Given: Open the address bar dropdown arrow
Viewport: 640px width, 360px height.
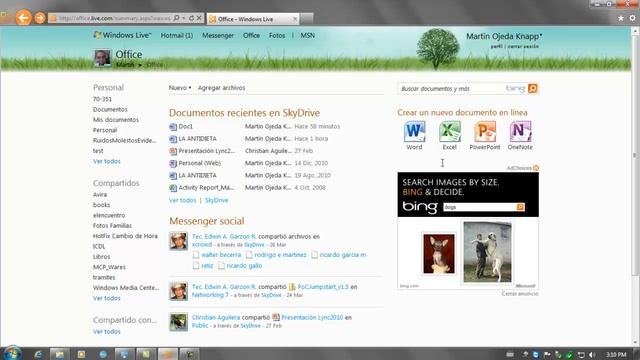Looking at the screenshot, I should (184, 18).
